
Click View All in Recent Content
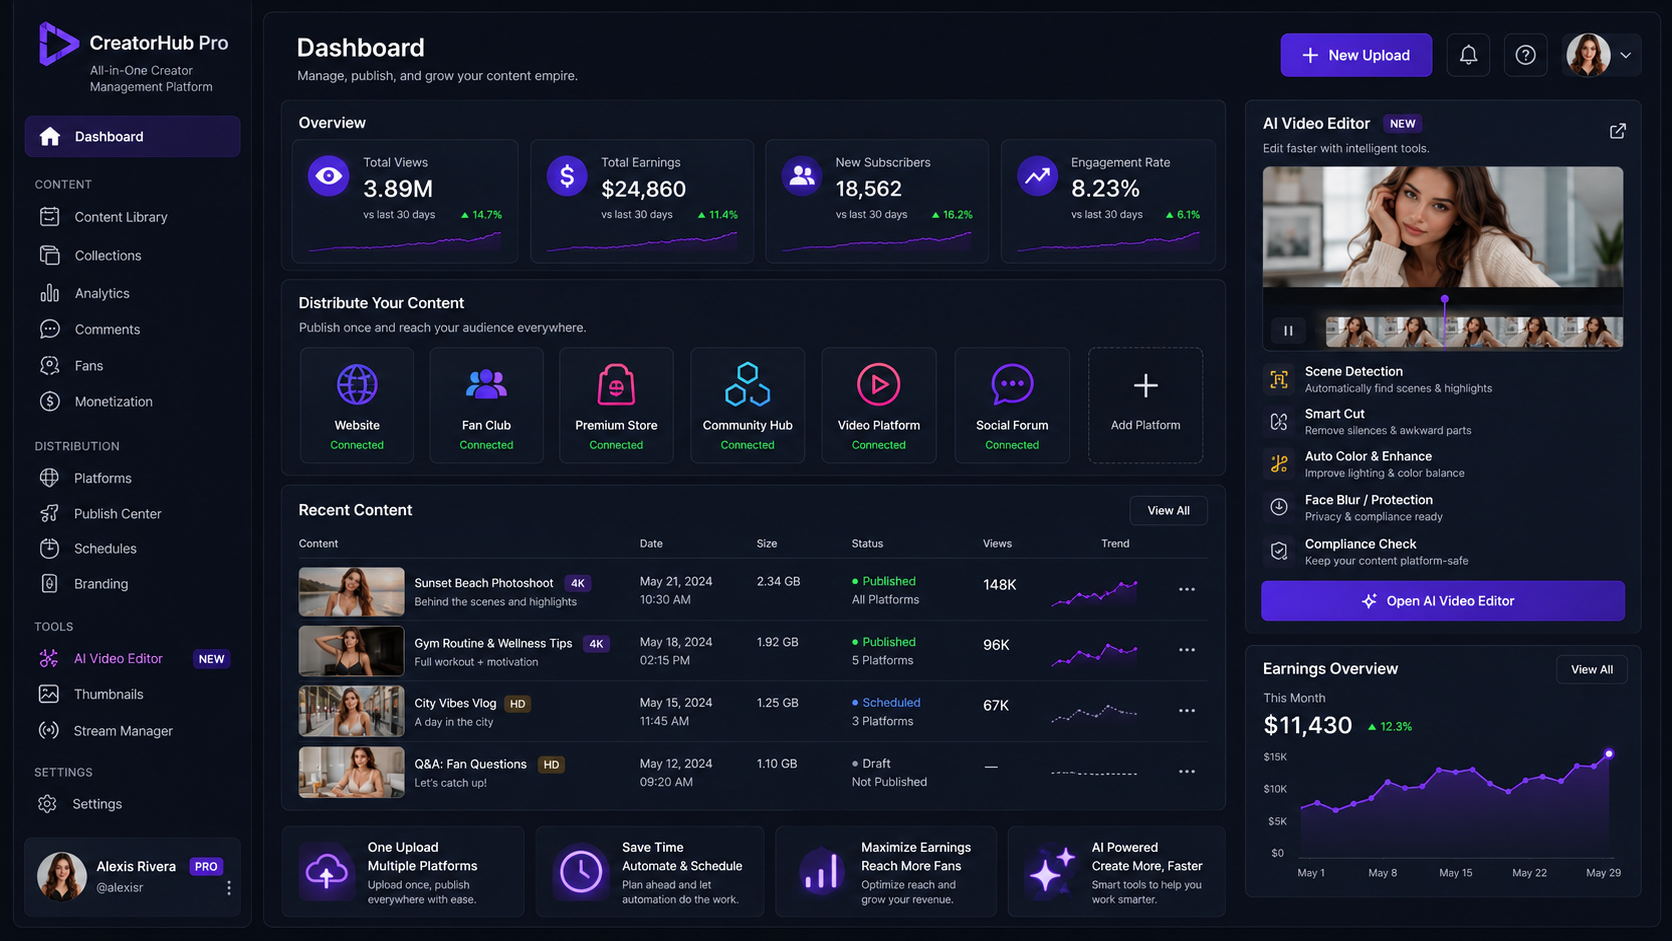tap(1168, 511)
